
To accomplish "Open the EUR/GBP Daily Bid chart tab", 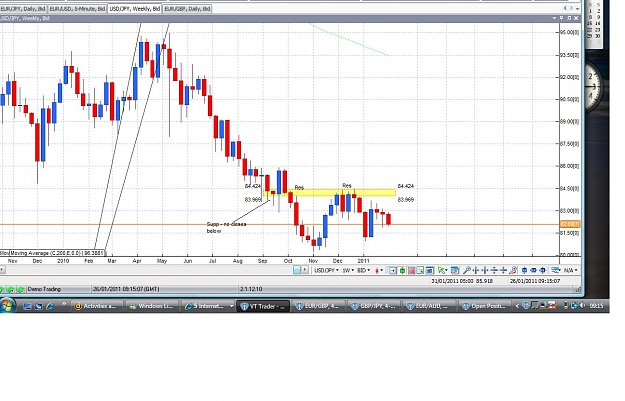I will coord(187,9).
